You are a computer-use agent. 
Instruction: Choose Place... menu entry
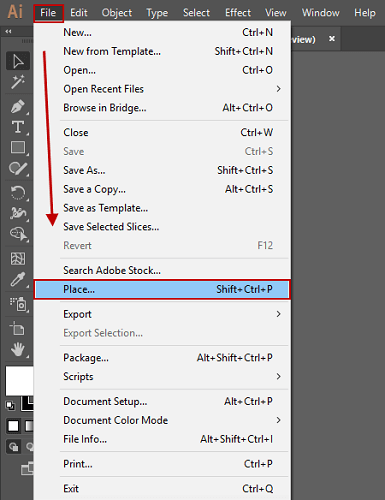(x=162, y=289)
